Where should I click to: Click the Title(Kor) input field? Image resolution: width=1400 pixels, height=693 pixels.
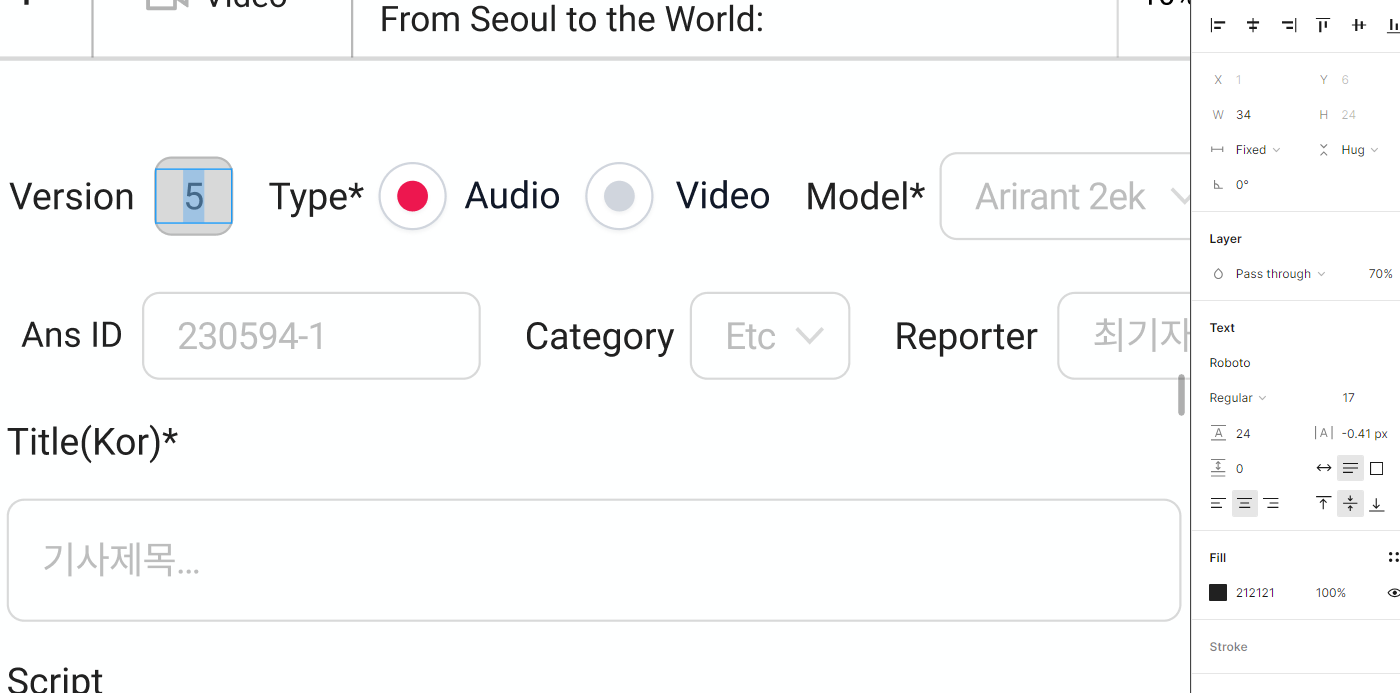point(594,560)
